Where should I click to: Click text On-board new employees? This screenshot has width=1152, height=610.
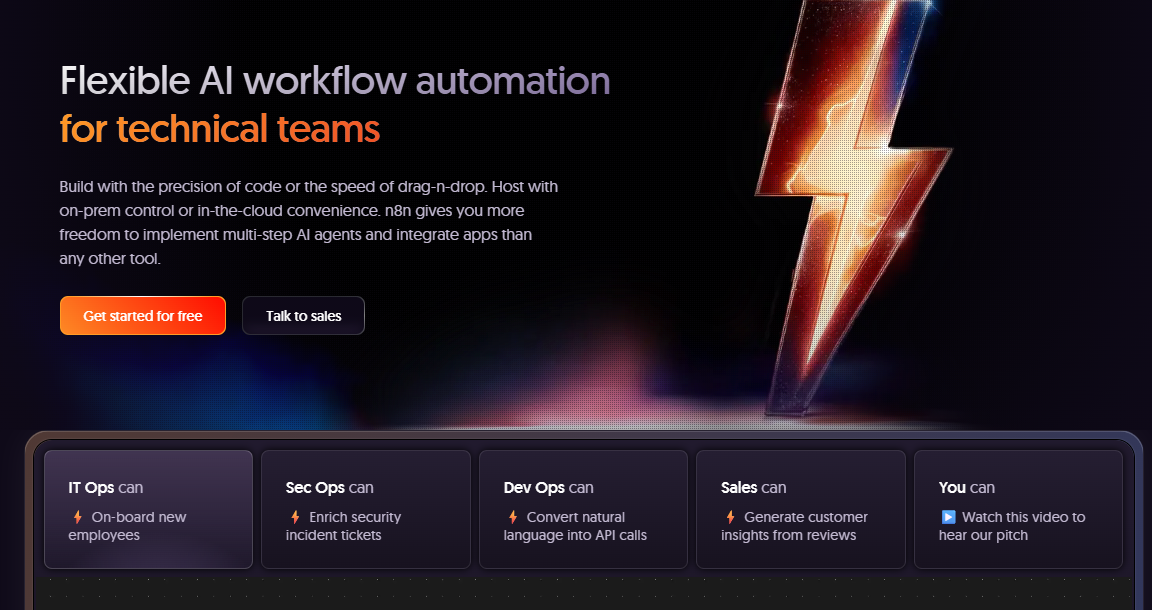coord(127,526)
